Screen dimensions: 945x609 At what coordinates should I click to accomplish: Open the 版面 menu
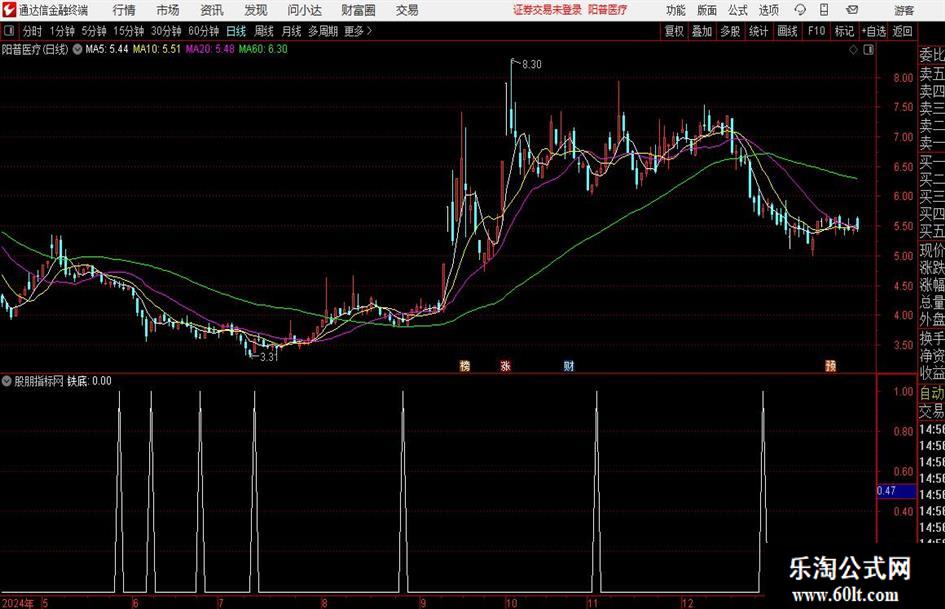[x=707, y=10]
